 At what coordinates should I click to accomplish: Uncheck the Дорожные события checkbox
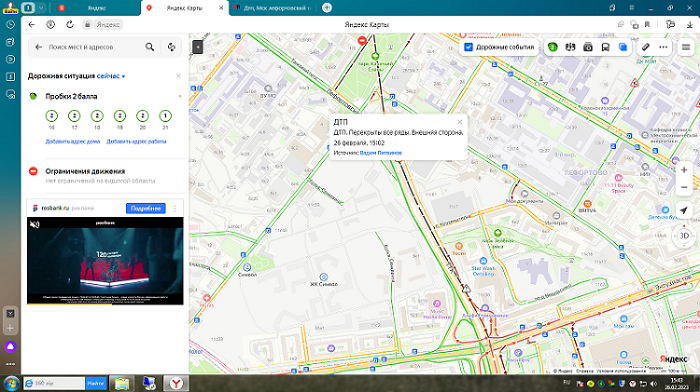(468, 47)
